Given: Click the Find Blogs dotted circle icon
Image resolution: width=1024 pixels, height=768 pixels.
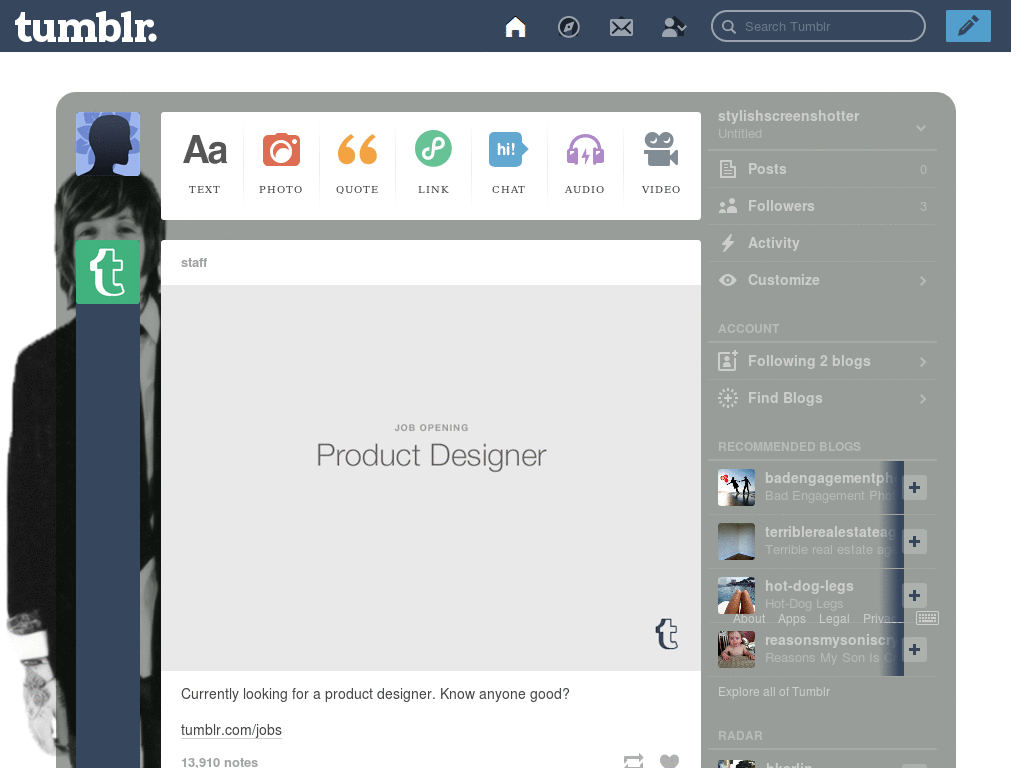Looking at the screenshot, I should tap(728, 398).
